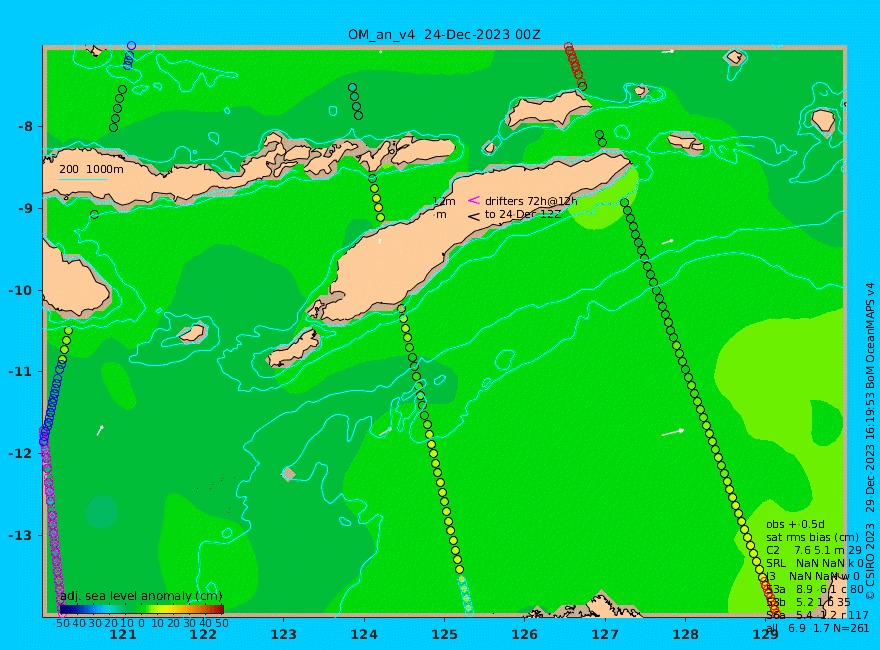Click the '0' tick label under the colorbar
Screen dimensions: 880x650
(141, 623)
